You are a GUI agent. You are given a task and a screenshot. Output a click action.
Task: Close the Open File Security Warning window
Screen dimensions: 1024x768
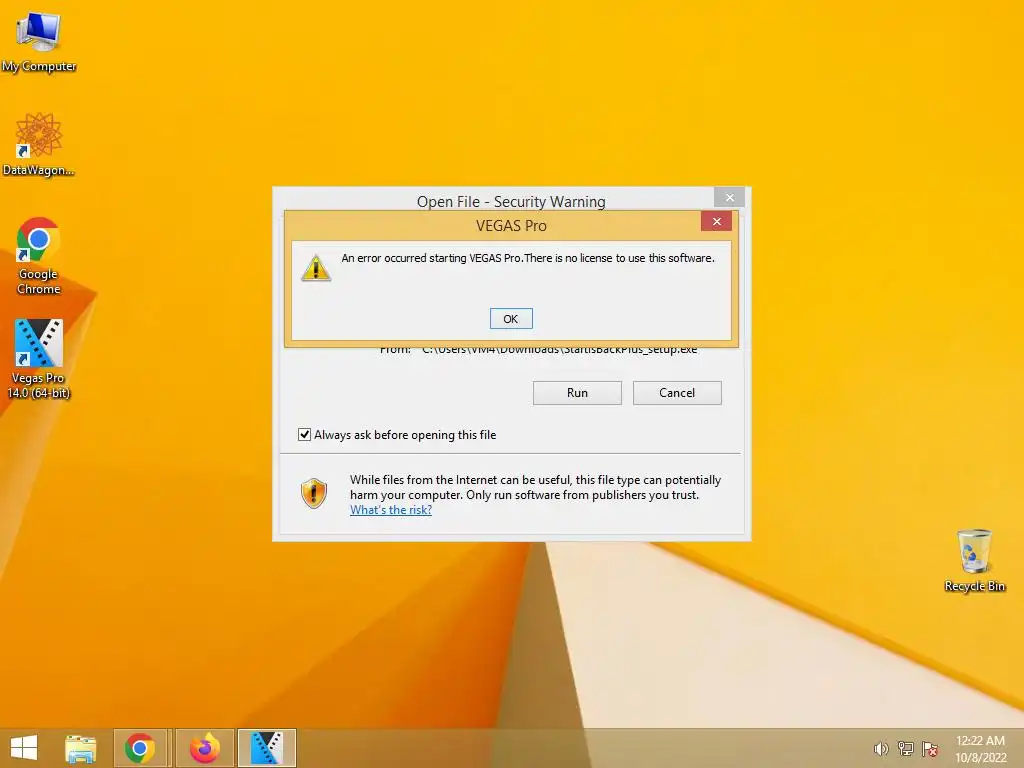pyautogui.click(x=729, y=197)
